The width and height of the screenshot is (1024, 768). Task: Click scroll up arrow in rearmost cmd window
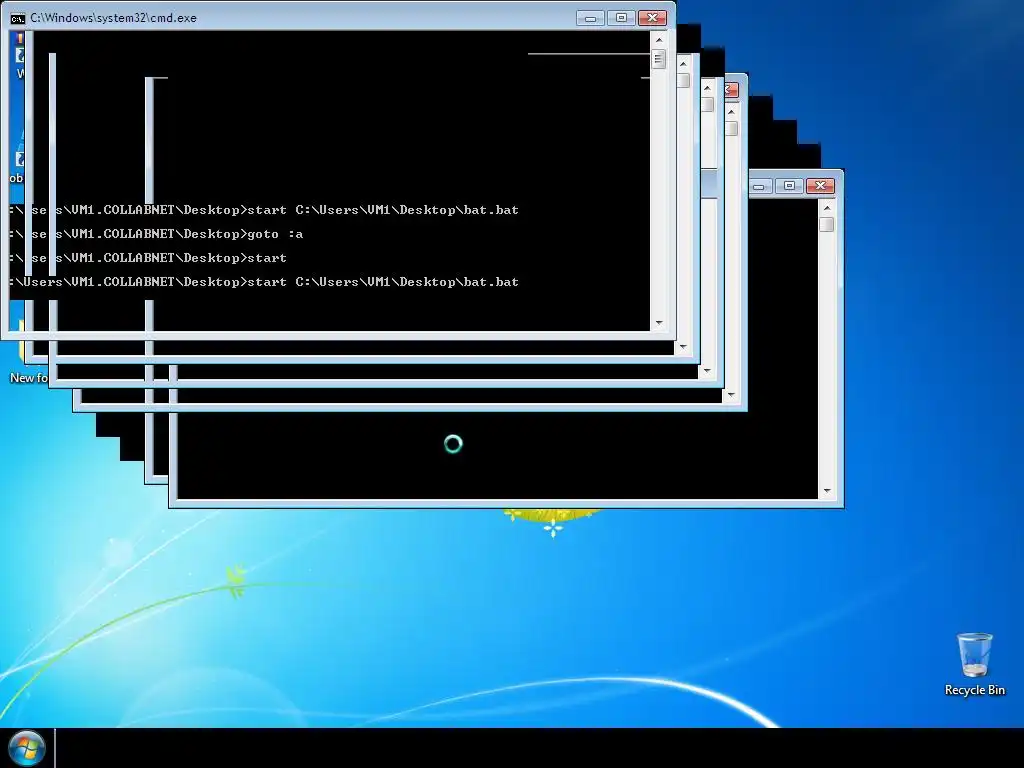(x=827, y=208)
